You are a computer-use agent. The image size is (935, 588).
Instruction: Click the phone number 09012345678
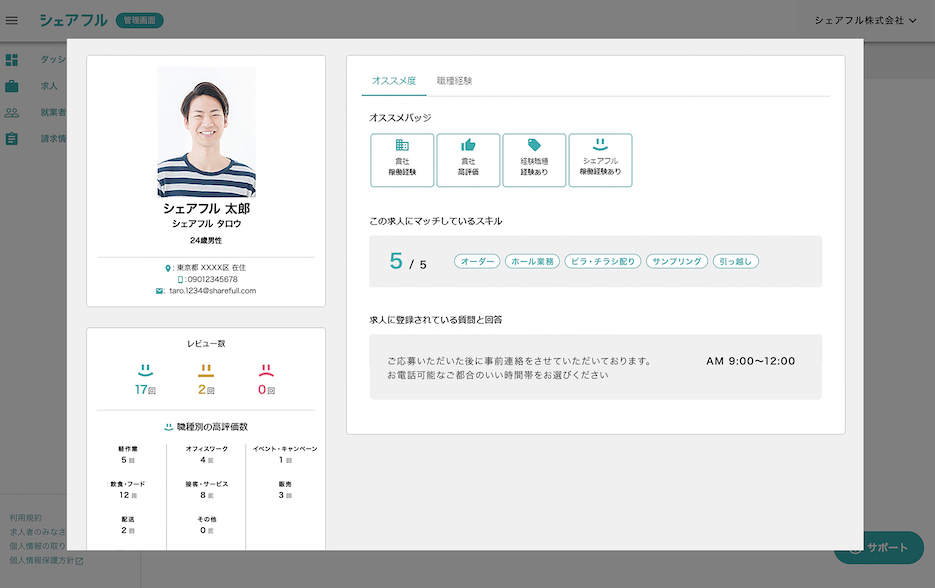pos(213,279)
